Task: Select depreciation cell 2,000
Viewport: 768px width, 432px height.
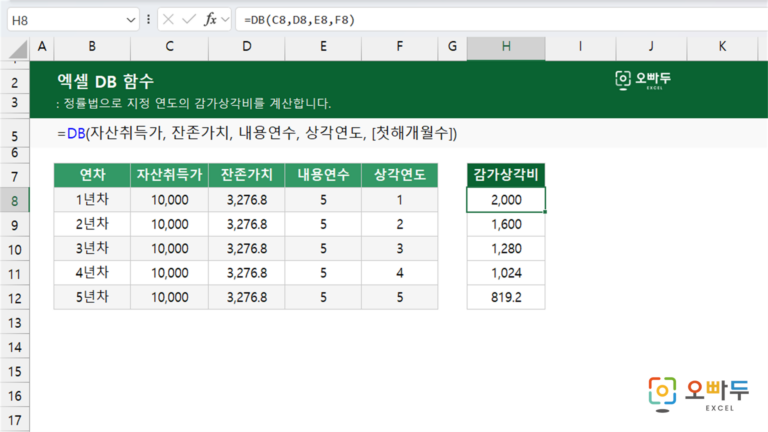Action: coord(506,200)
